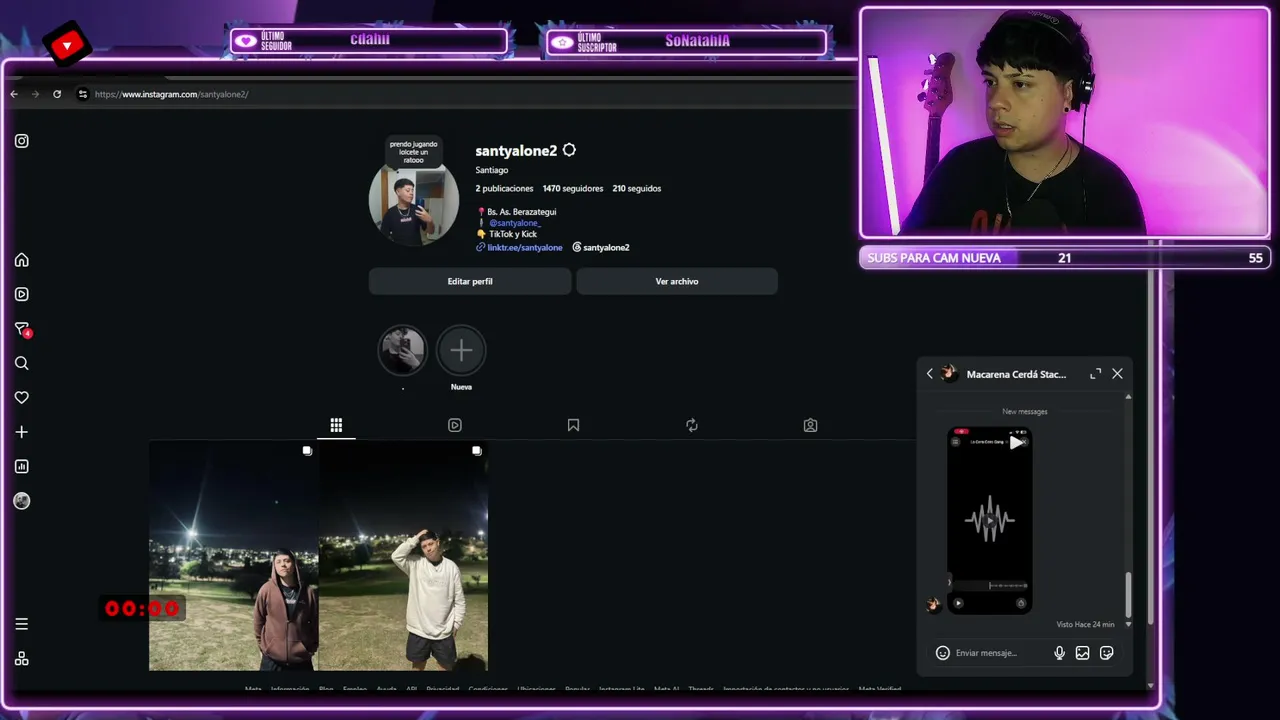
Task: Click the santyalone2 profile picture
Action: click(x=413, y=205)
